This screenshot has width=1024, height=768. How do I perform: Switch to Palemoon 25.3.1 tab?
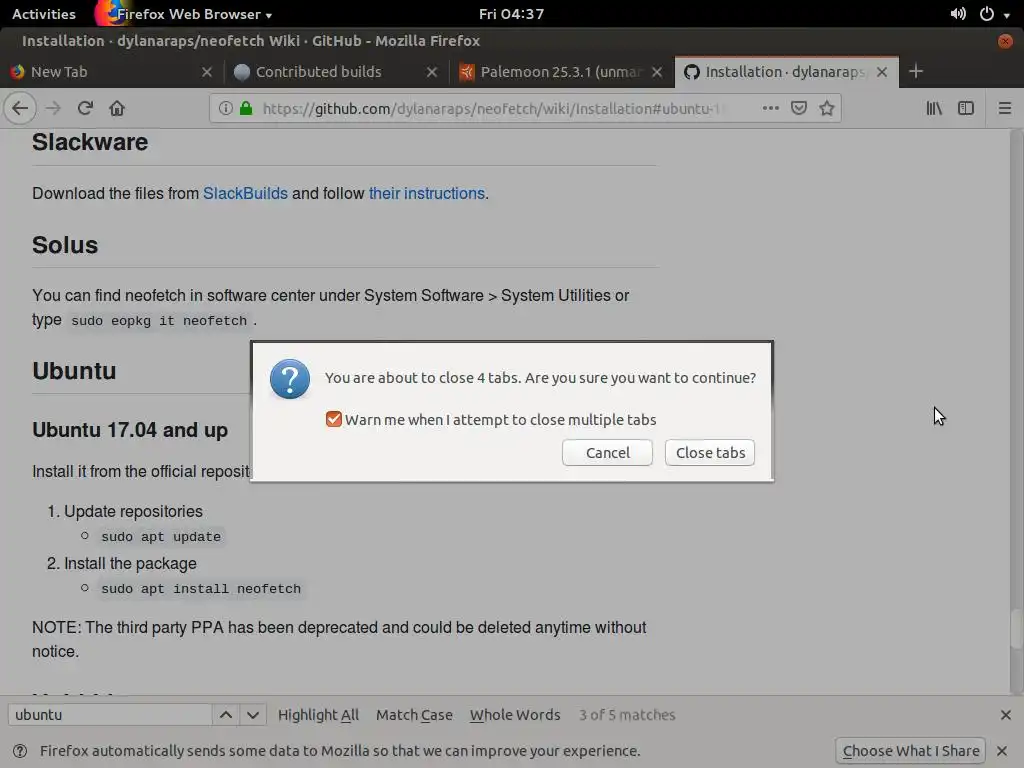point(562,72)
